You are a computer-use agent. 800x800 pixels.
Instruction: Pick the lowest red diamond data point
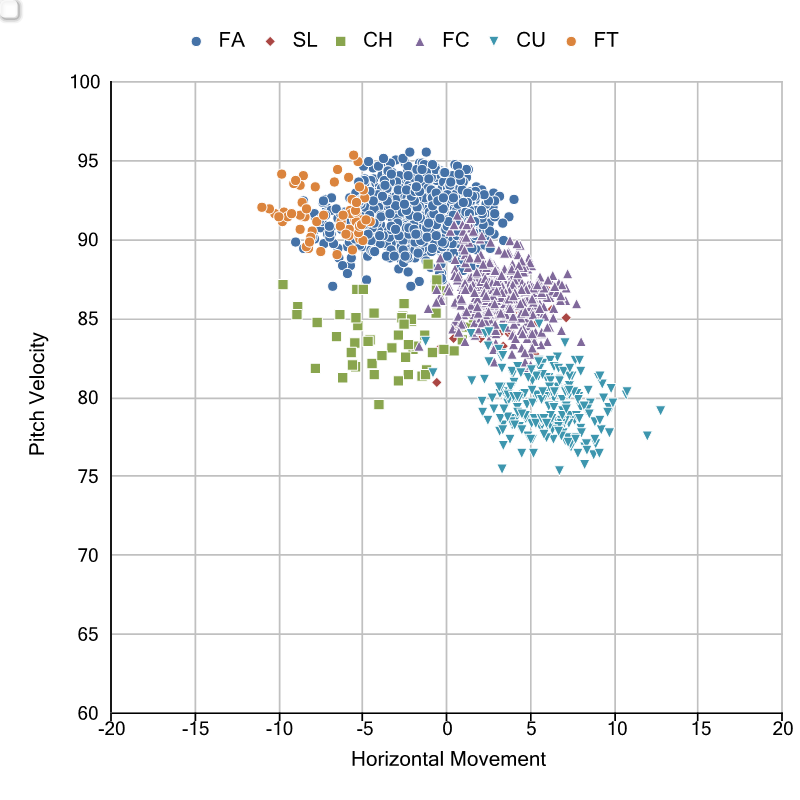(436, 382)
